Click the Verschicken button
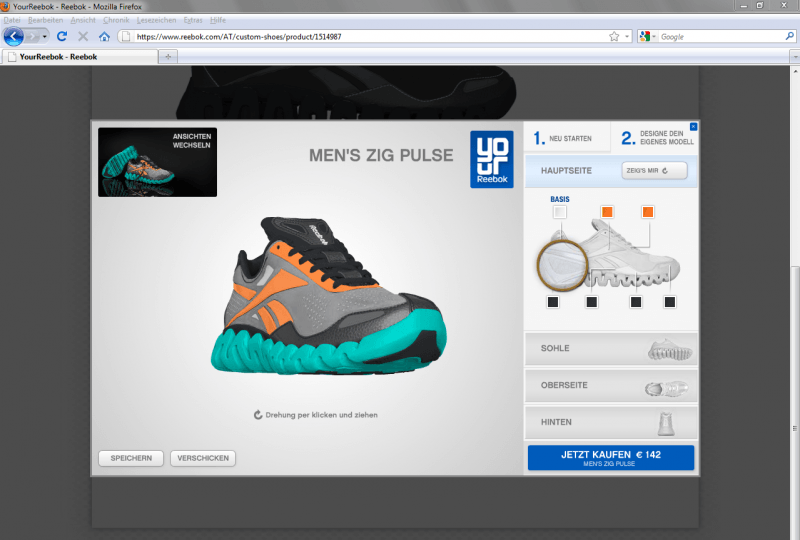Screen dimensions: 800x540 pos(203,458)
